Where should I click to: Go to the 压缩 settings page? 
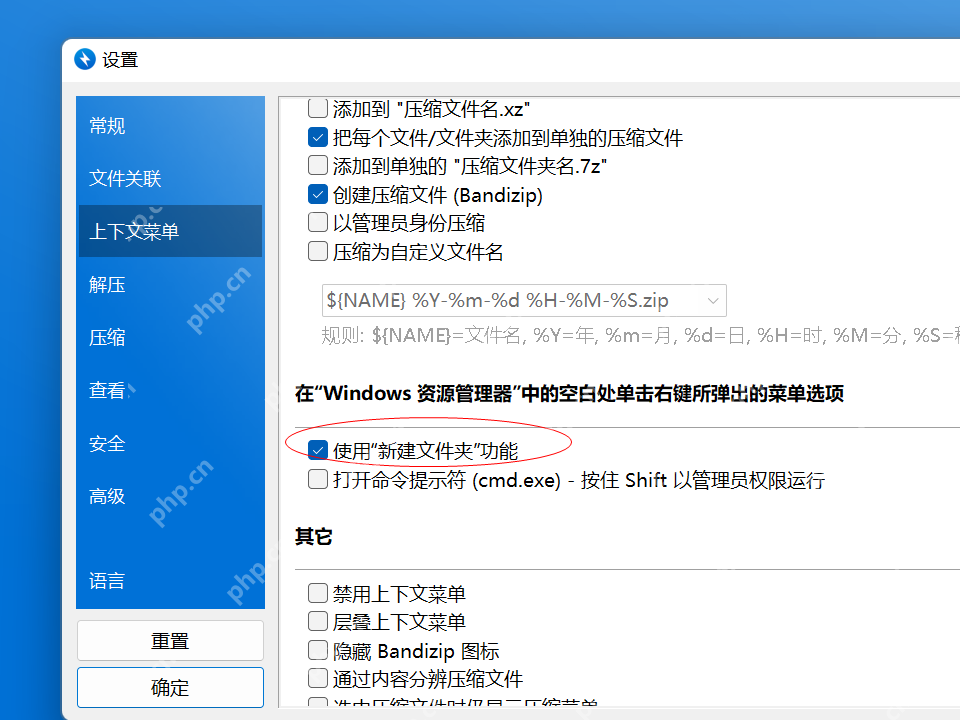tap(170, 337)
